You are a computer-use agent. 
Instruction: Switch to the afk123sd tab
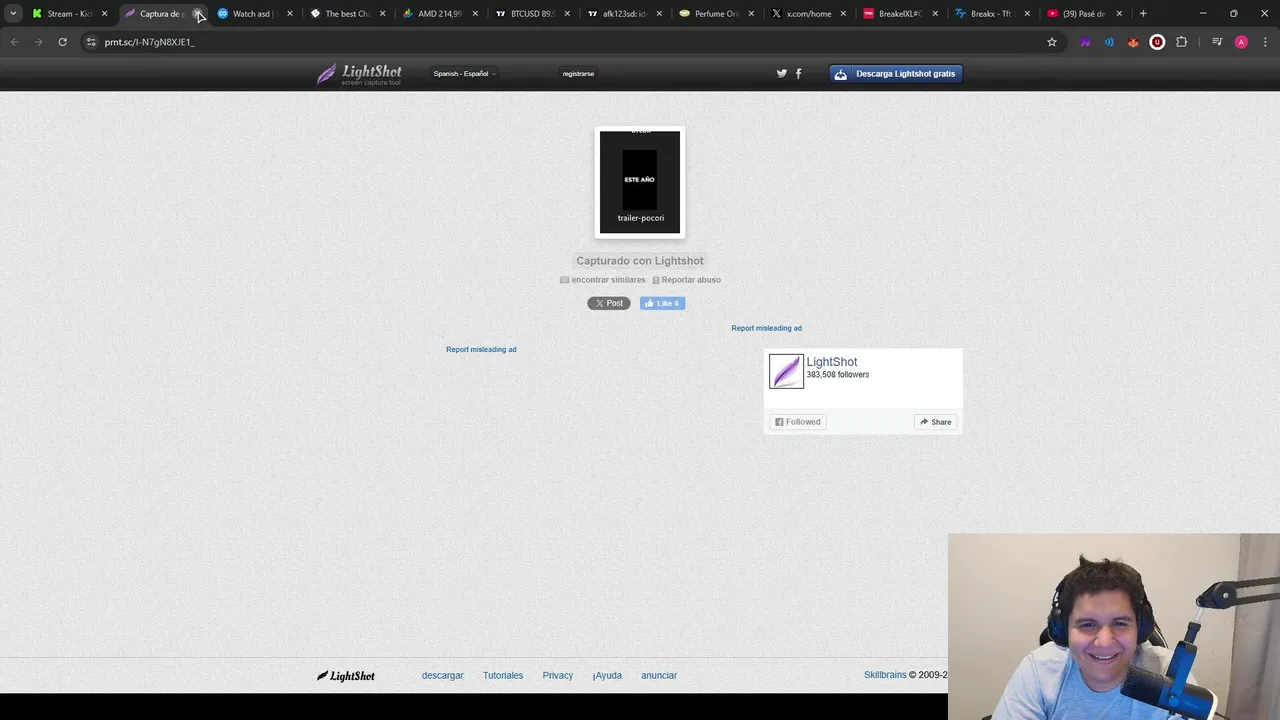click(624, 14)
